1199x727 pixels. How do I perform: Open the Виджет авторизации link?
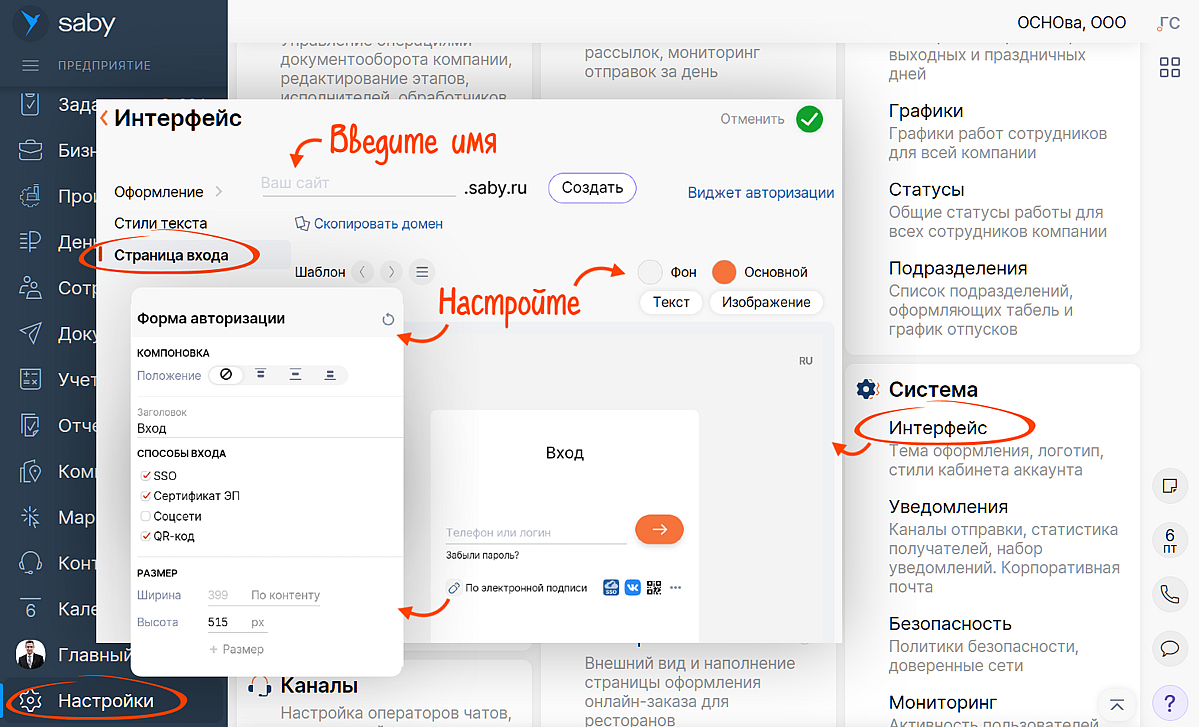tap(760, 193)
